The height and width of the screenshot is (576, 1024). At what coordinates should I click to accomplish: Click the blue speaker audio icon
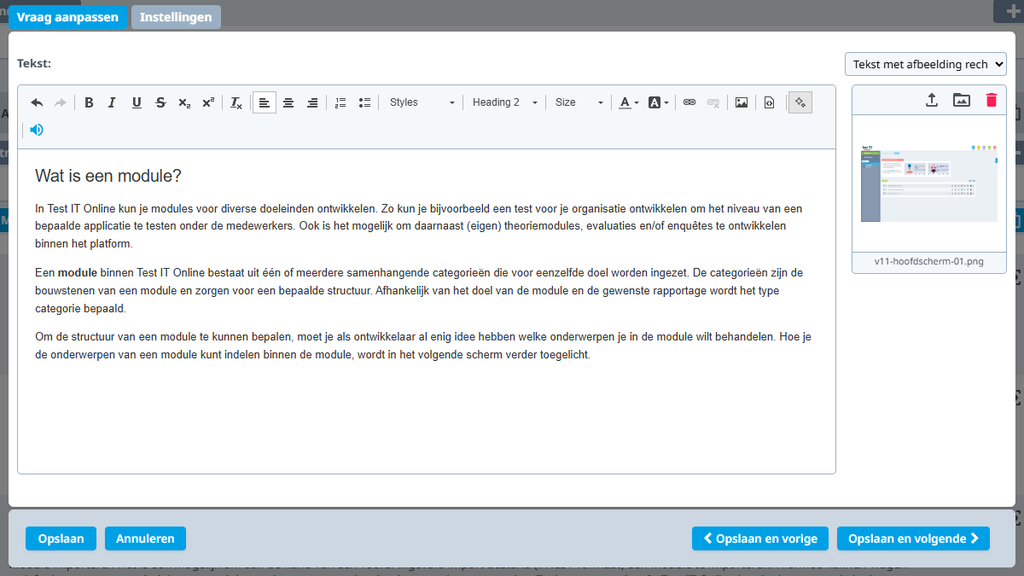pos(37,130)
